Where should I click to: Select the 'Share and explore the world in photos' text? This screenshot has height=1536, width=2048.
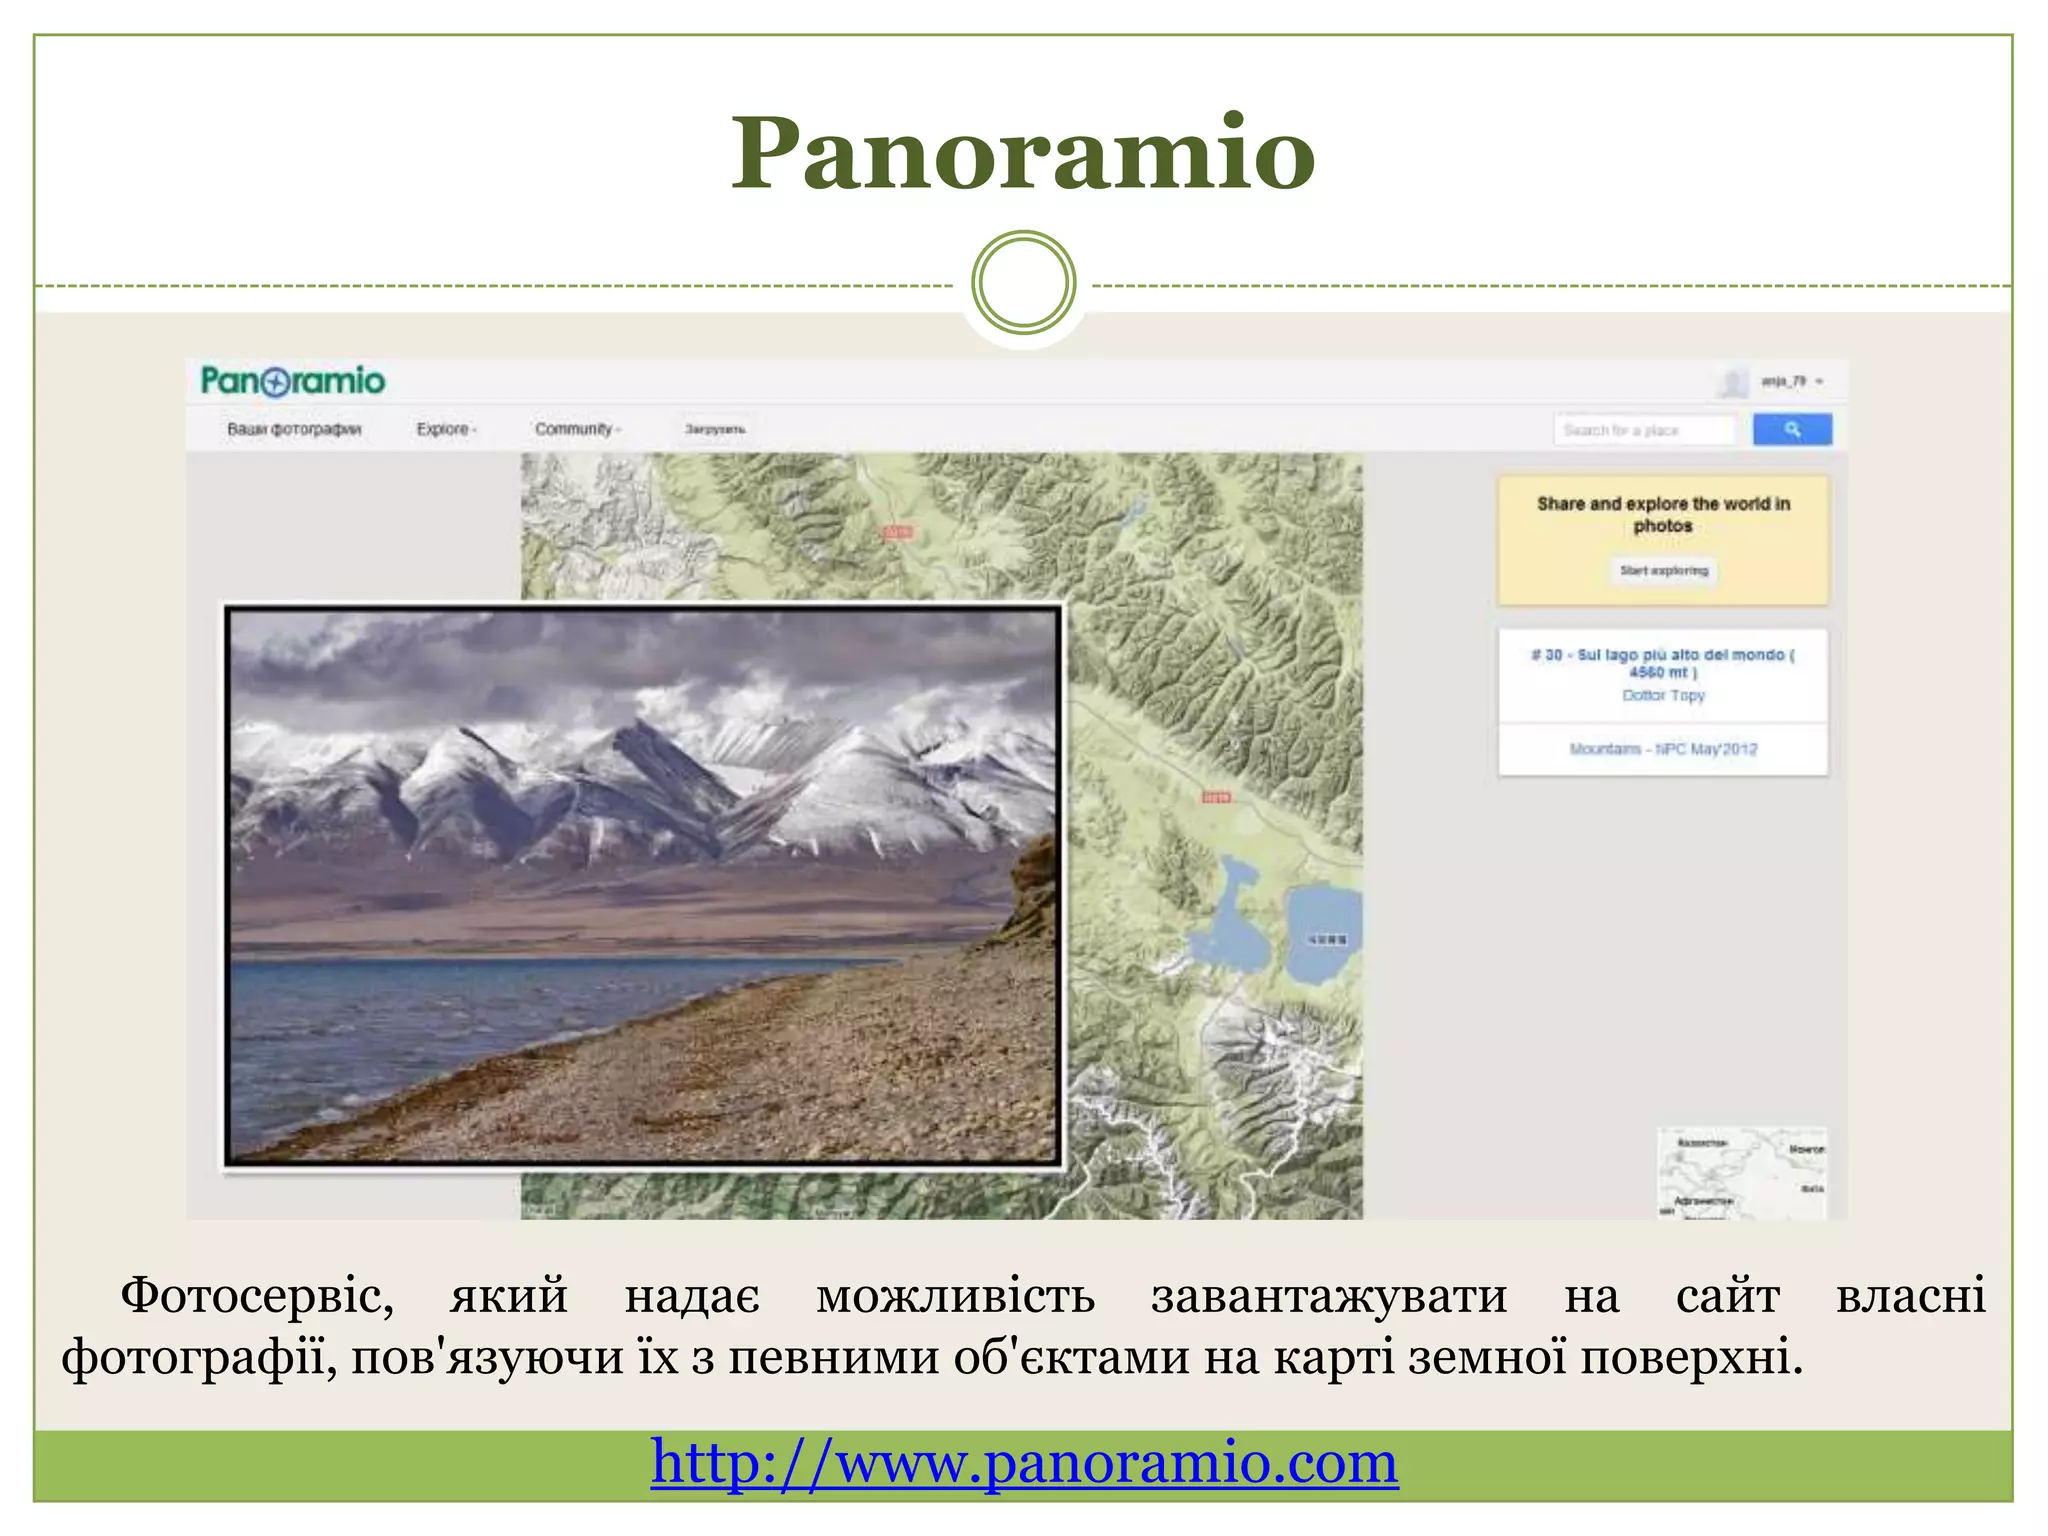tap(1663, 515)
